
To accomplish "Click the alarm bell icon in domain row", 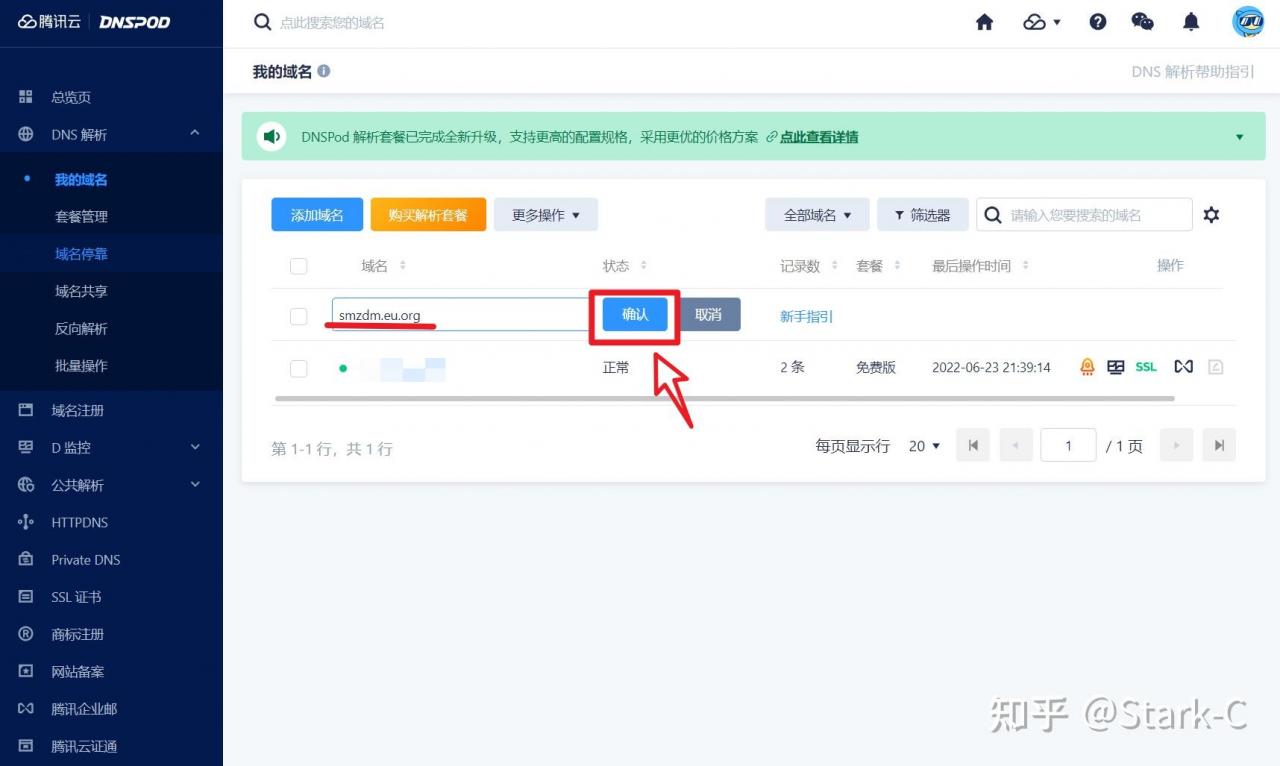I will pyautogui.click(x=1087, y=367).
